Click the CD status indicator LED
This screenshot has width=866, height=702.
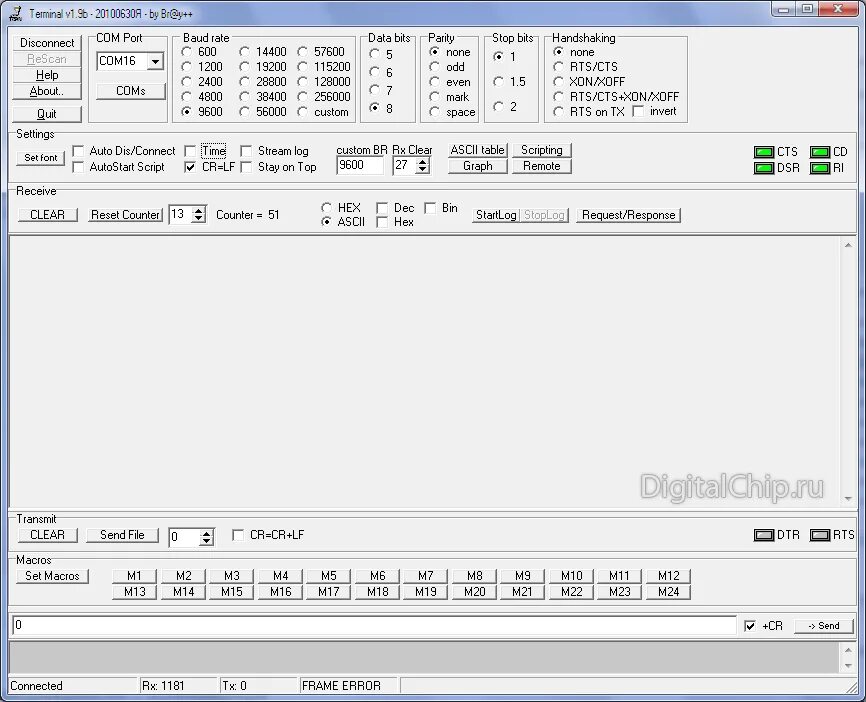[x=820, y=152]
